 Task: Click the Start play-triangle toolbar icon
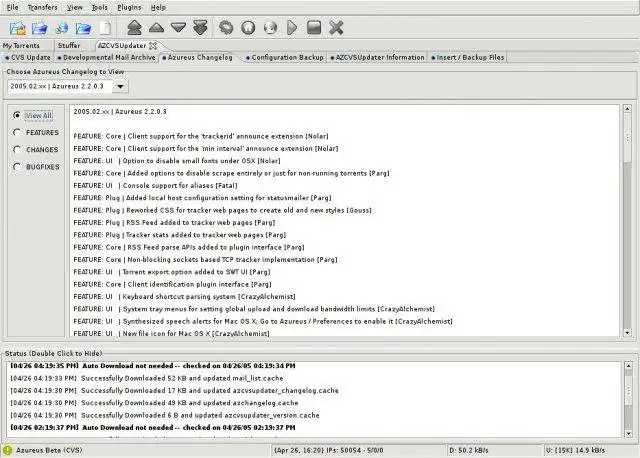click(x=292, y=28)
